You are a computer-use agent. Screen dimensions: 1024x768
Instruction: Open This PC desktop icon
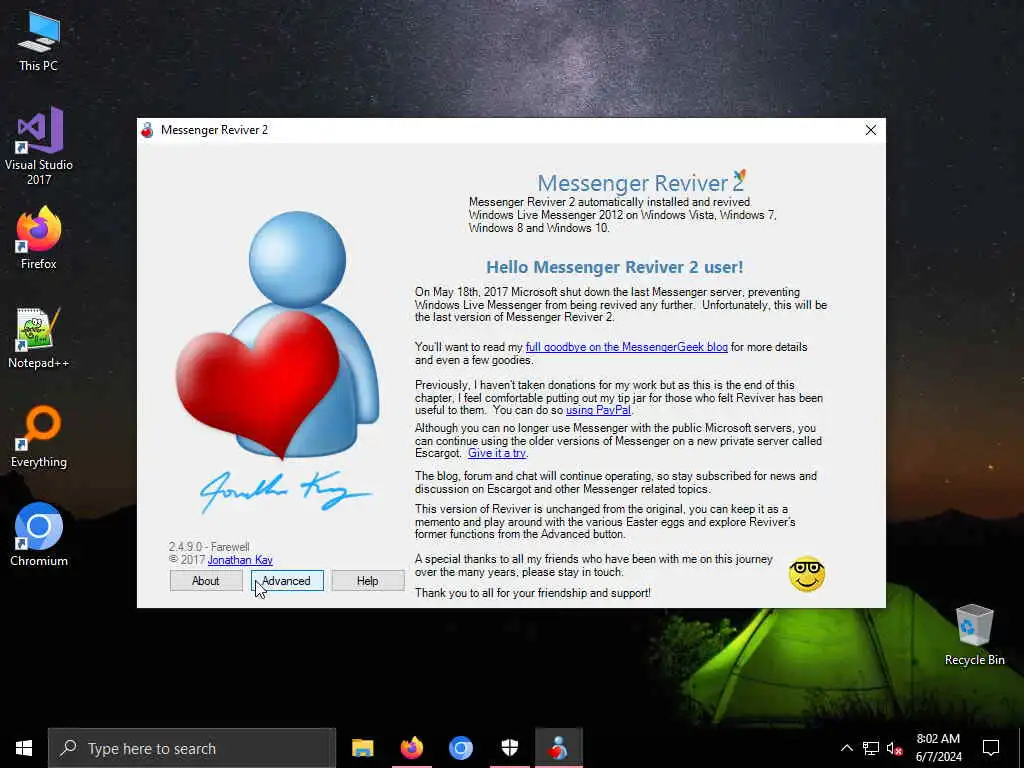click(x=39, y=41)
